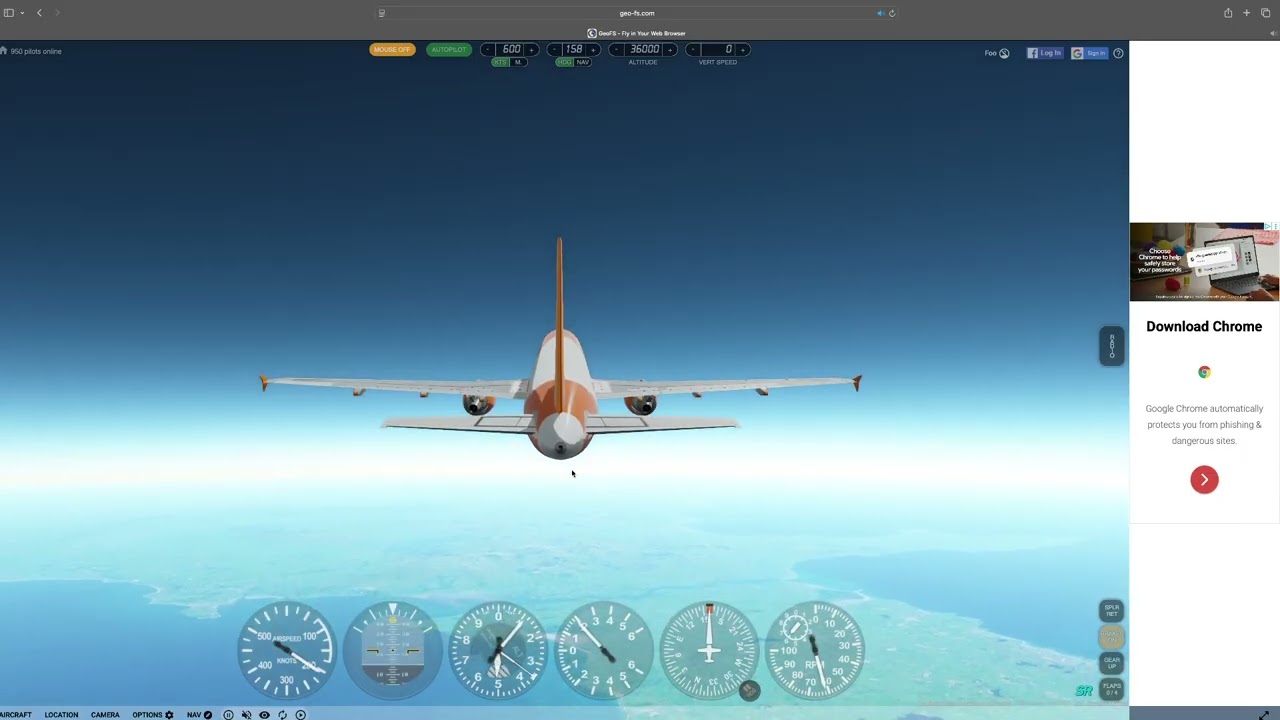
Task: Open the CAMERA menu
Action: click(105, 715)
